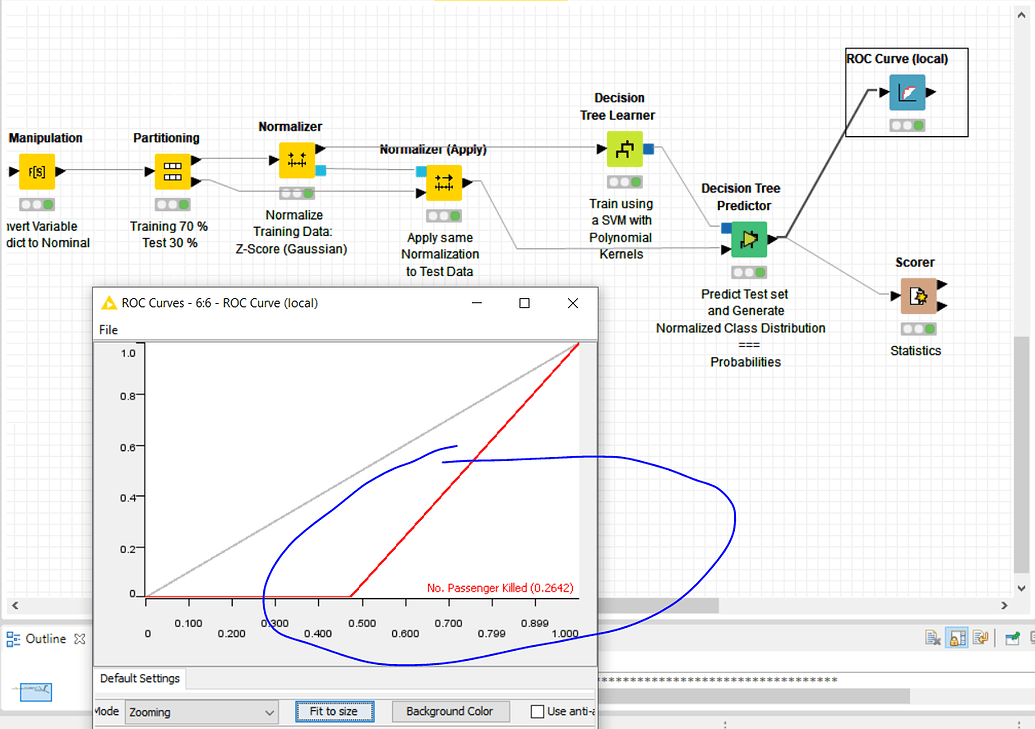Open the Zooming mode dropdown
Image resolution: width=1035 pixels, height=729 pixels.
click(x=270, y=711)
